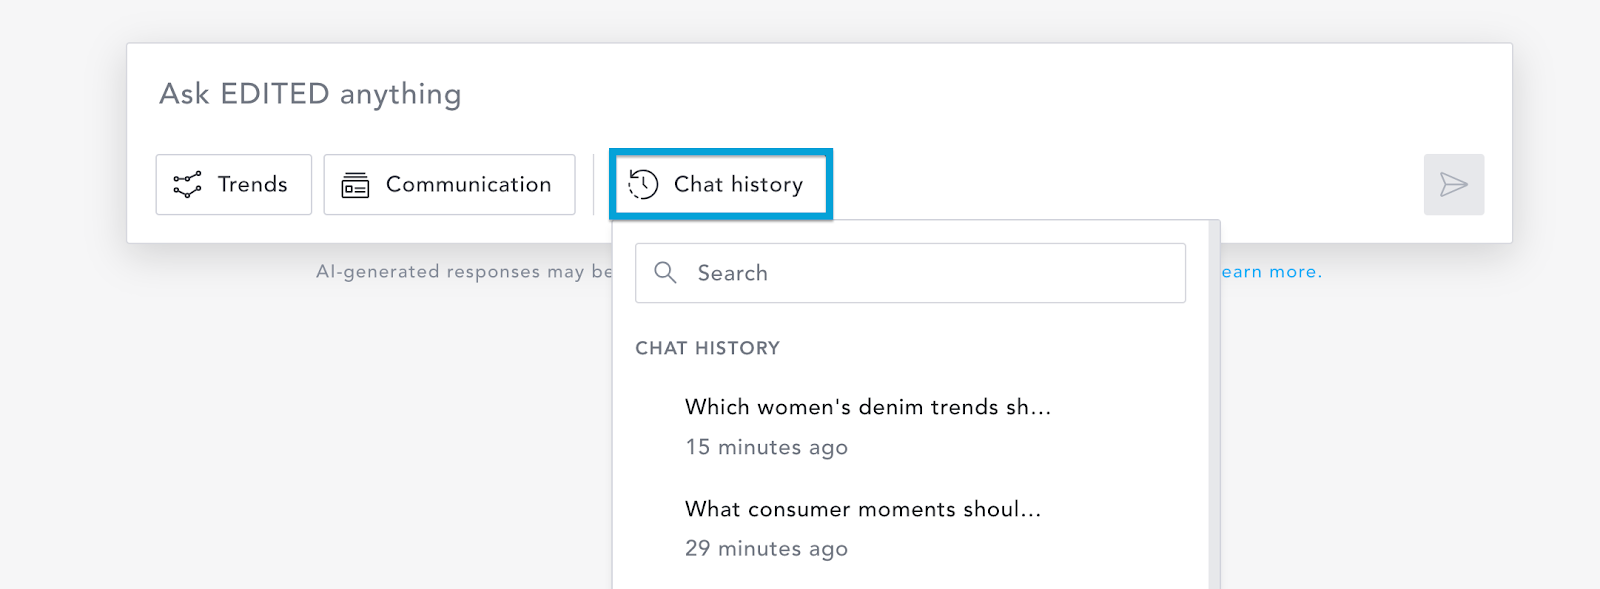Click the vertical divider beside Communication button
This screenshot has width=1600, height=589.
point(593,184)
